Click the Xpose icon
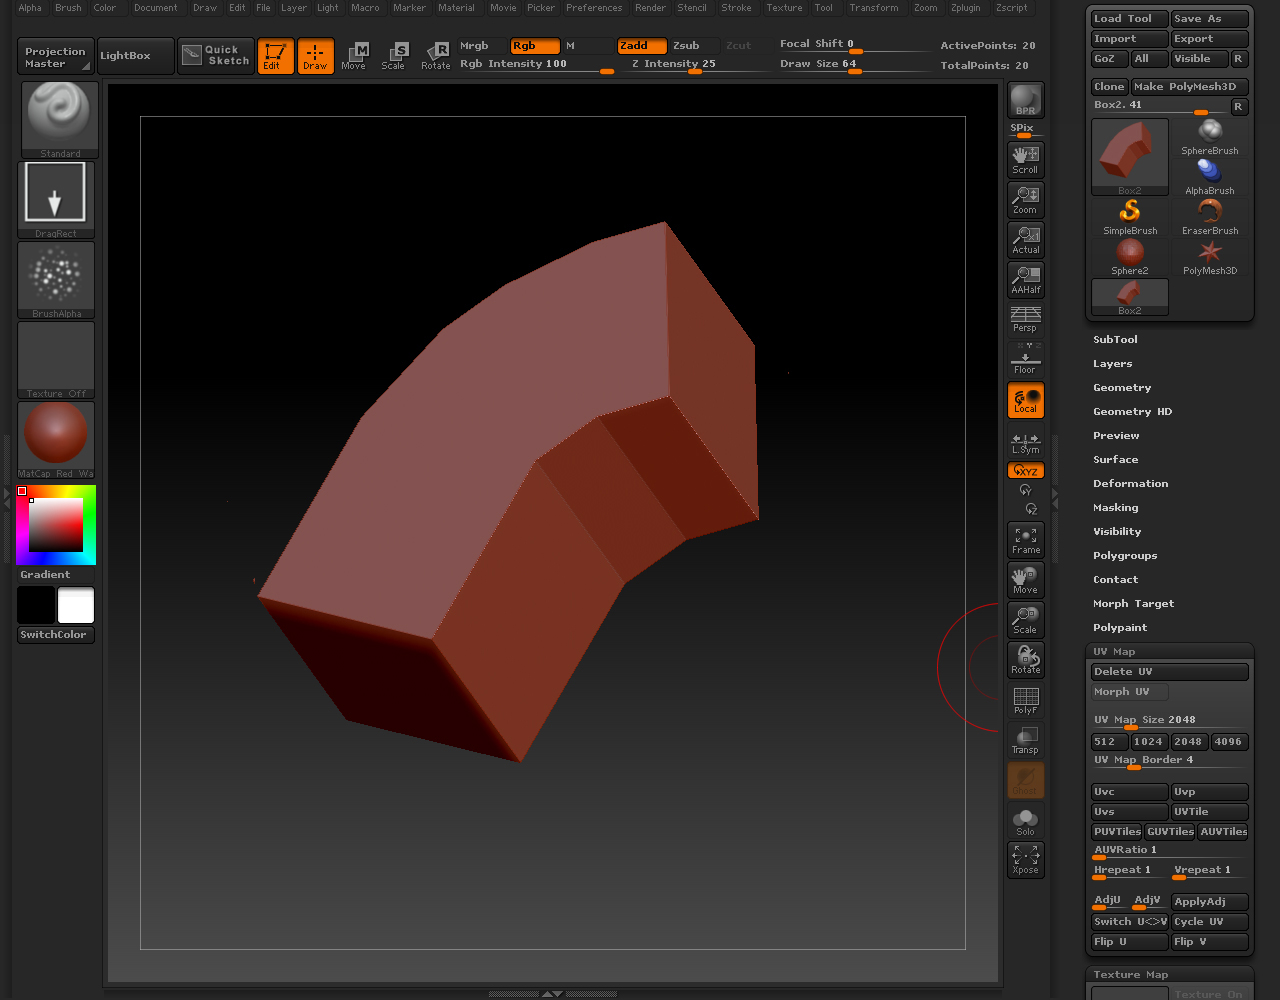Screen dimensions: 1280x1000 (1025, 859)
